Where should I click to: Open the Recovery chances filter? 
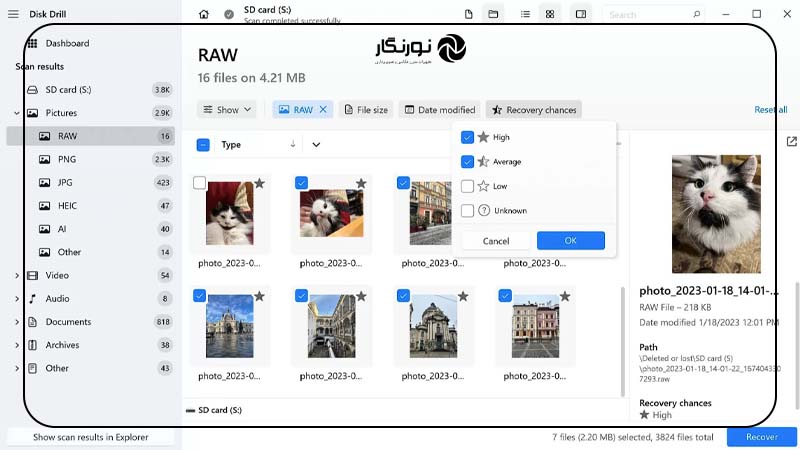534,110
